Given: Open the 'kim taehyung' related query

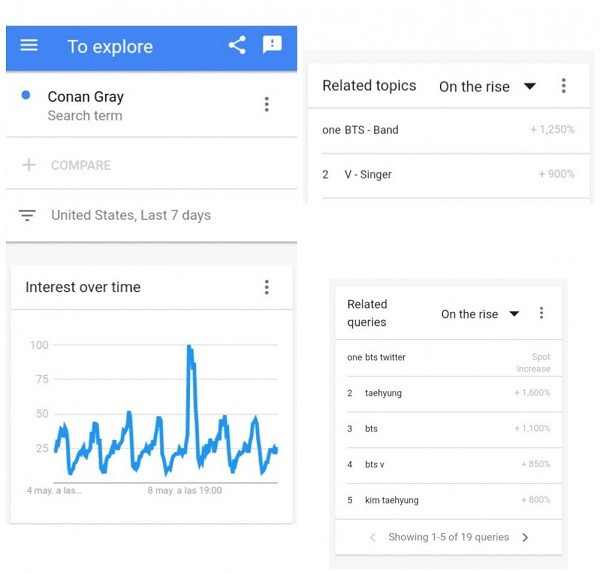Looking at the screenshot, I should (x=392, y=500).
